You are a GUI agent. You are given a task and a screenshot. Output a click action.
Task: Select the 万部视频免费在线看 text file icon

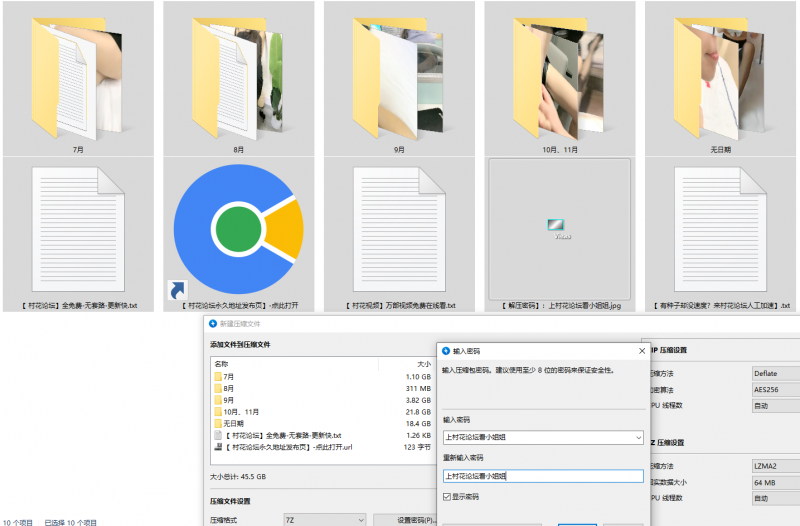click(398, 228)
